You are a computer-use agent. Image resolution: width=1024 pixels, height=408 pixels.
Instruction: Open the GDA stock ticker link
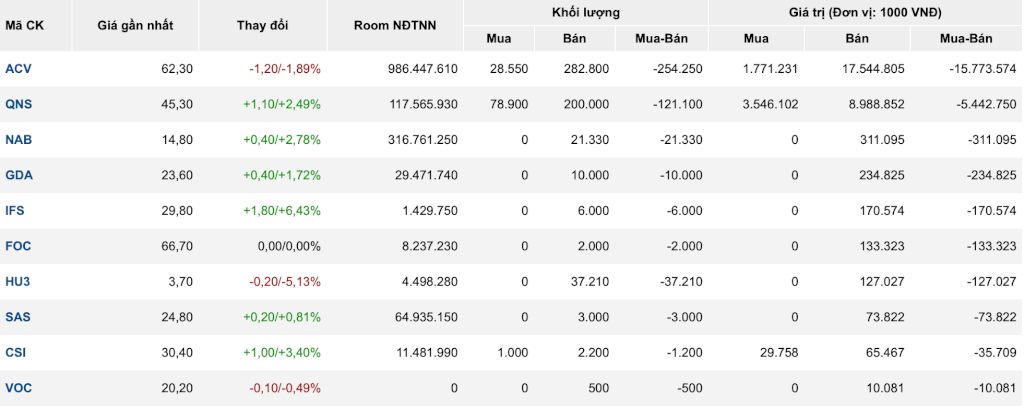coord(19,175)
